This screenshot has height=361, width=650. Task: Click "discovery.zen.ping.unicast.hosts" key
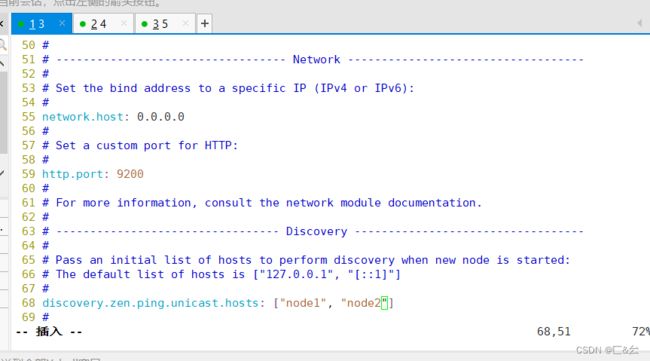(x=150, y=303)
